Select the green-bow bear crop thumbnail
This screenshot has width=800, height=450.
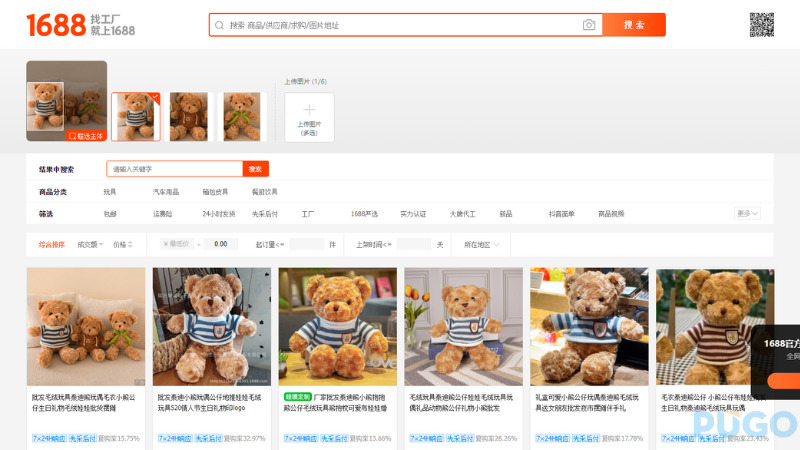coord(242,116)
